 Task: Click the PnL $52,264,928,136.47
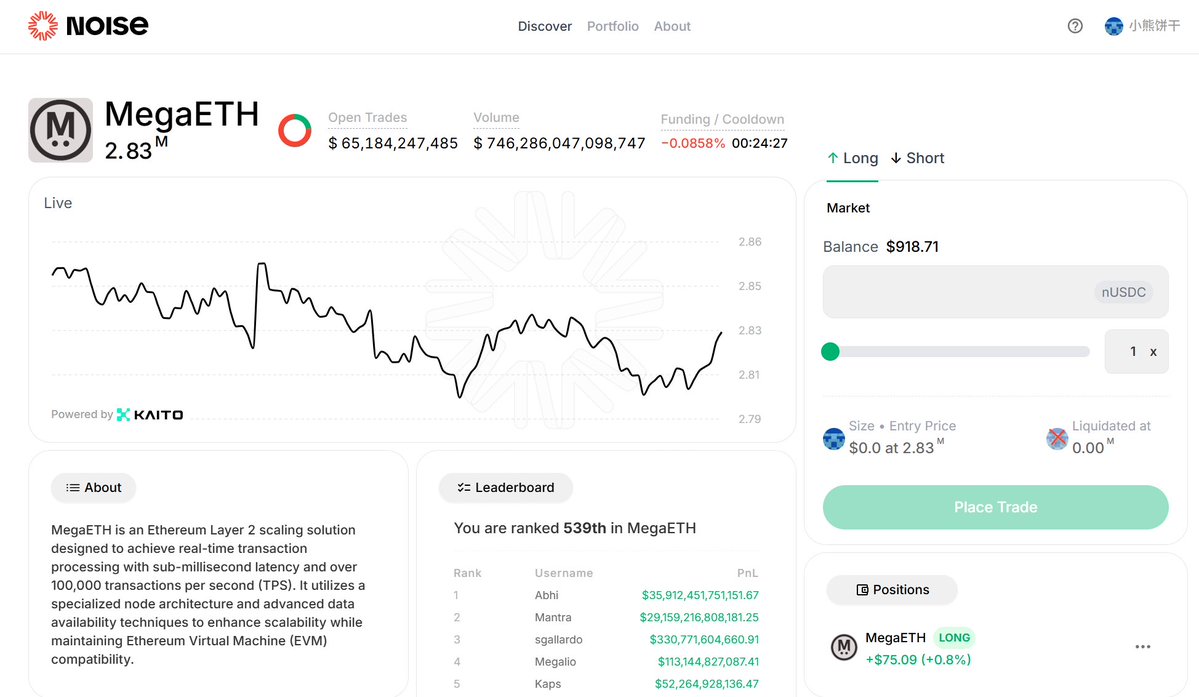pyautogui.click(x=707, y=684)
